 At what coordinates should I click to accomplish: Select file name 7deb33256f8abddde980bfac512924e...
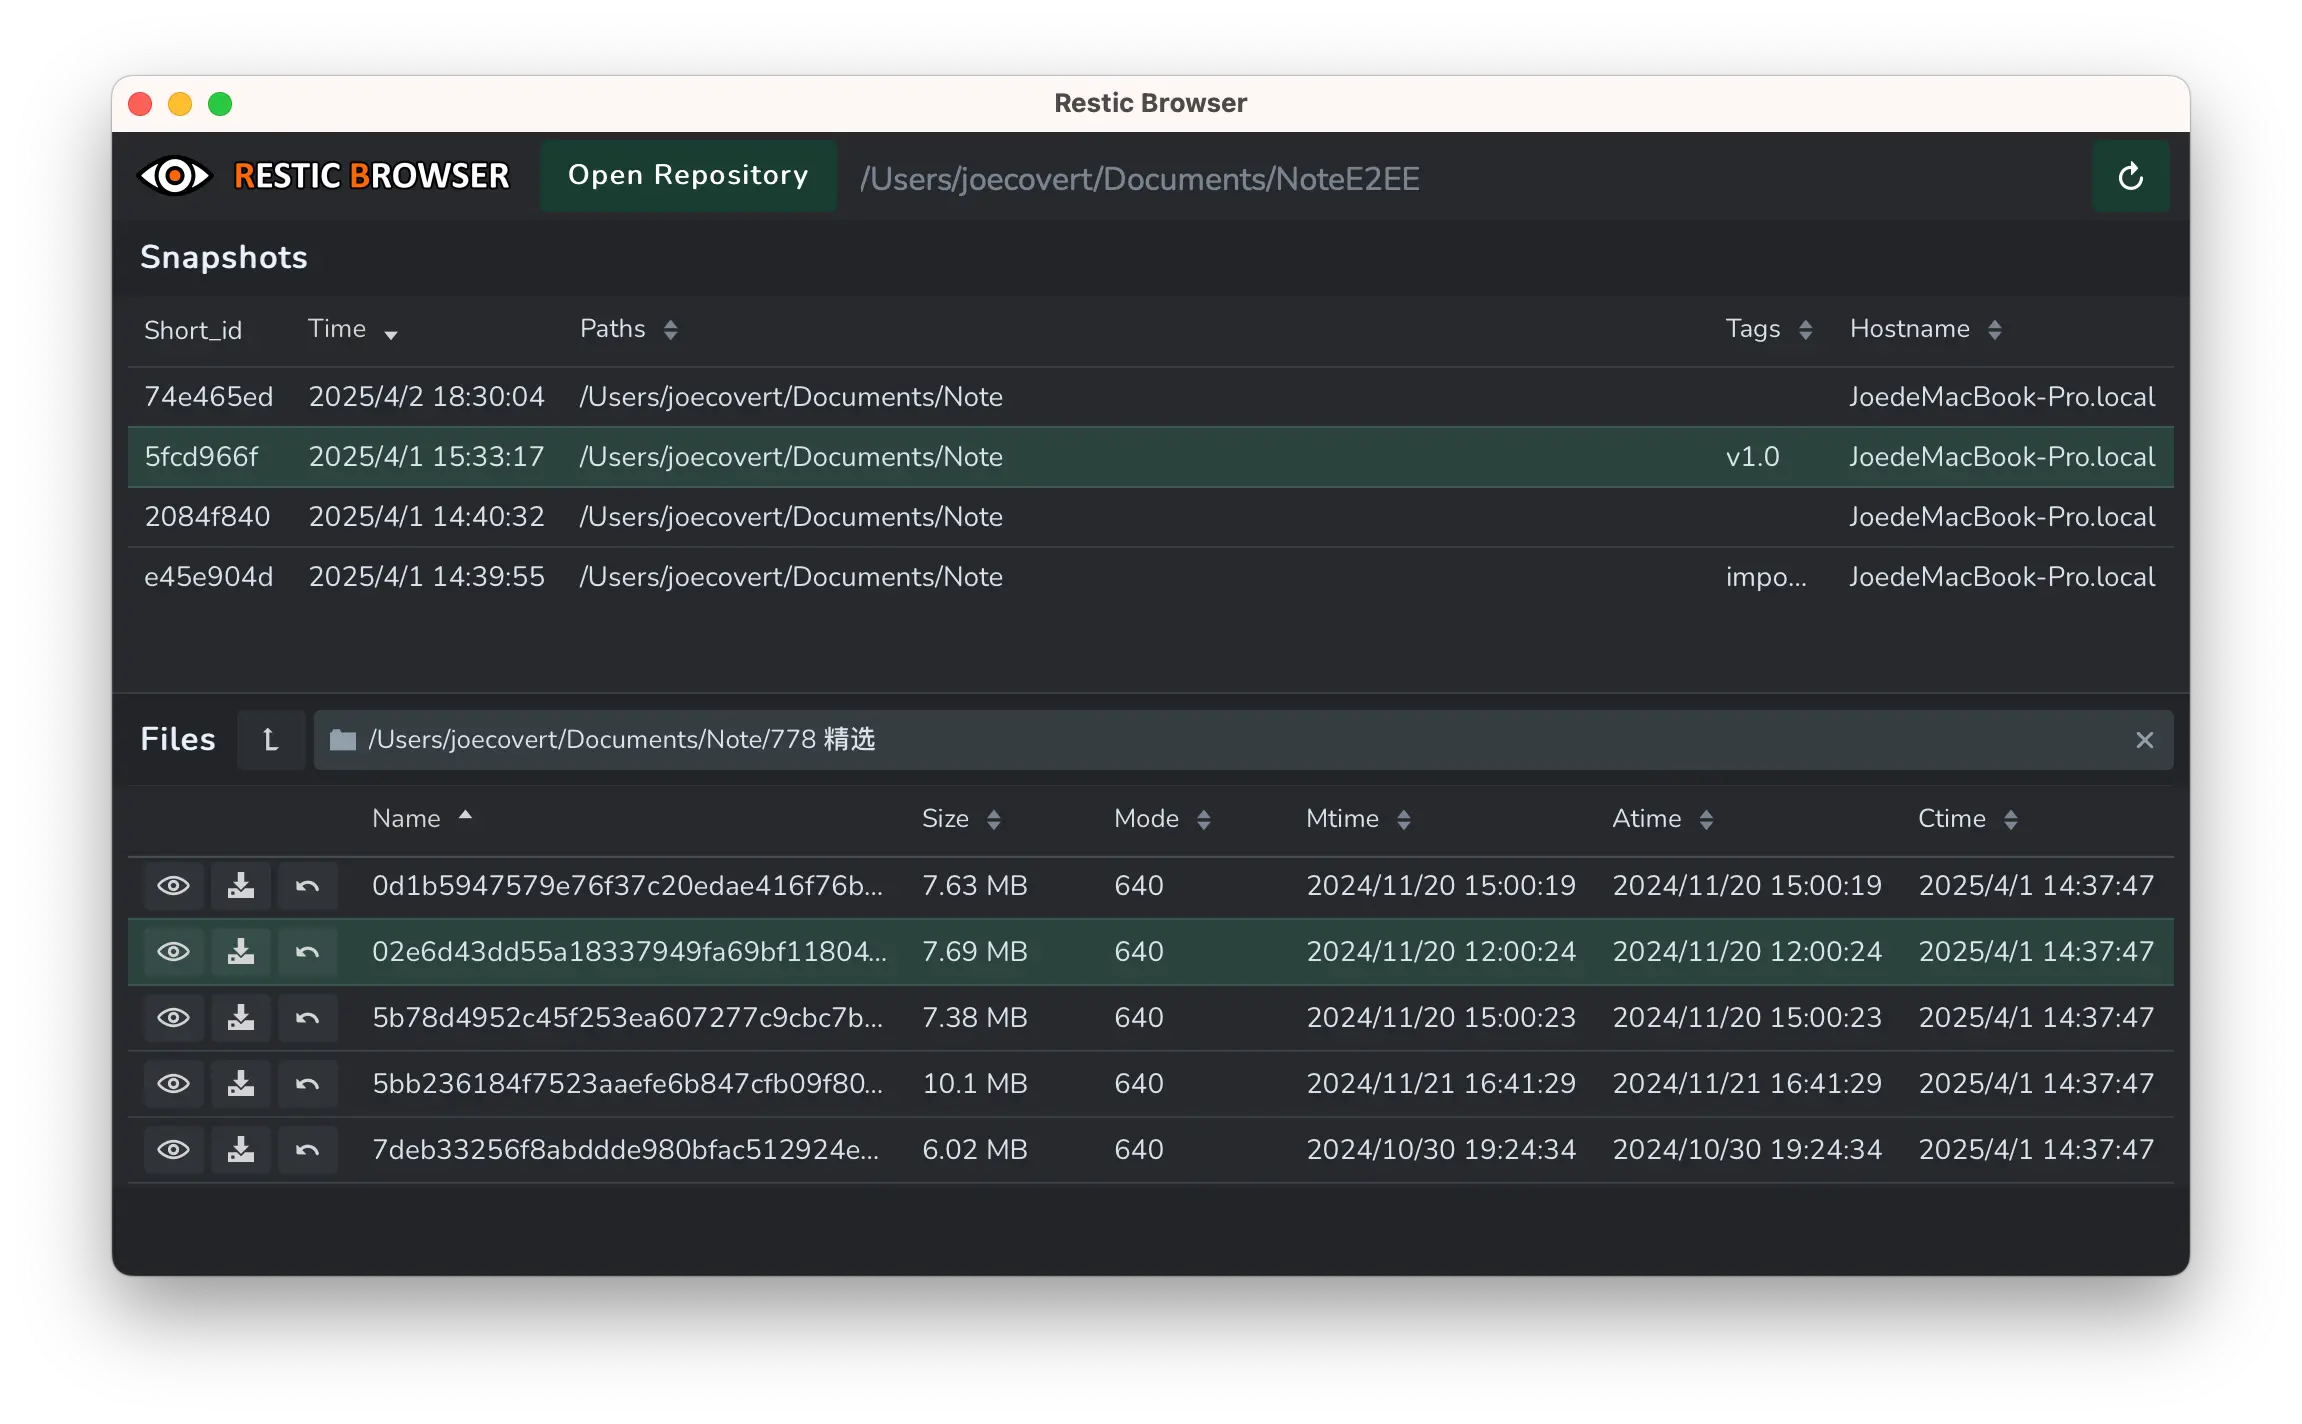pyautogui.click(x=625, y=1150)
